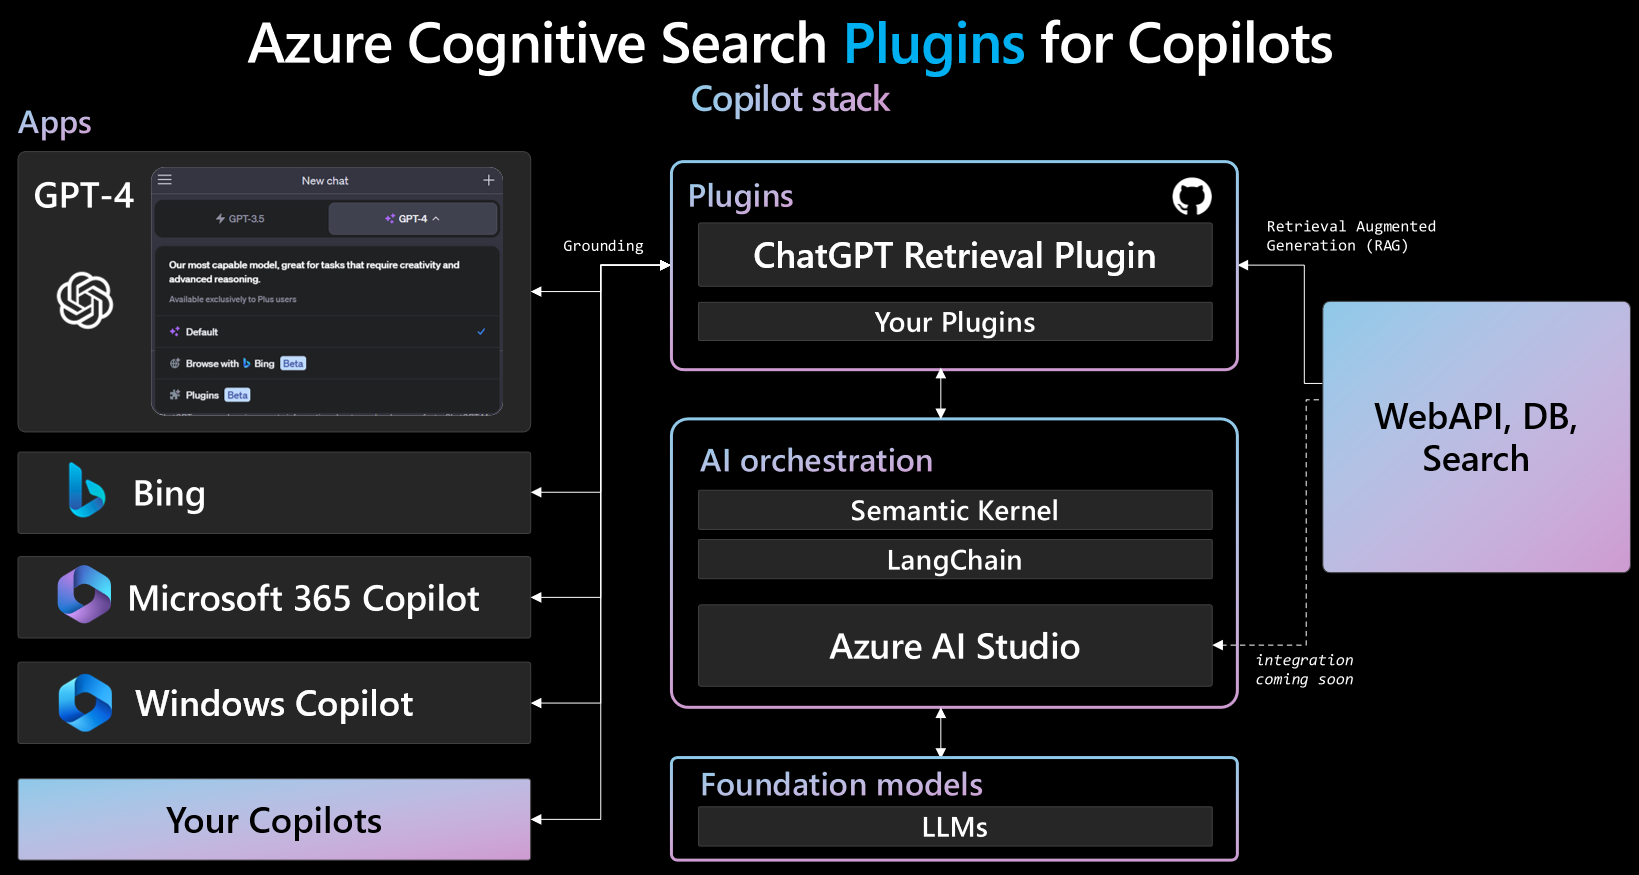This screenshot has height=875, width=1639.
Task: Click the globe icon before Browse with
Action: pos(175,363)
